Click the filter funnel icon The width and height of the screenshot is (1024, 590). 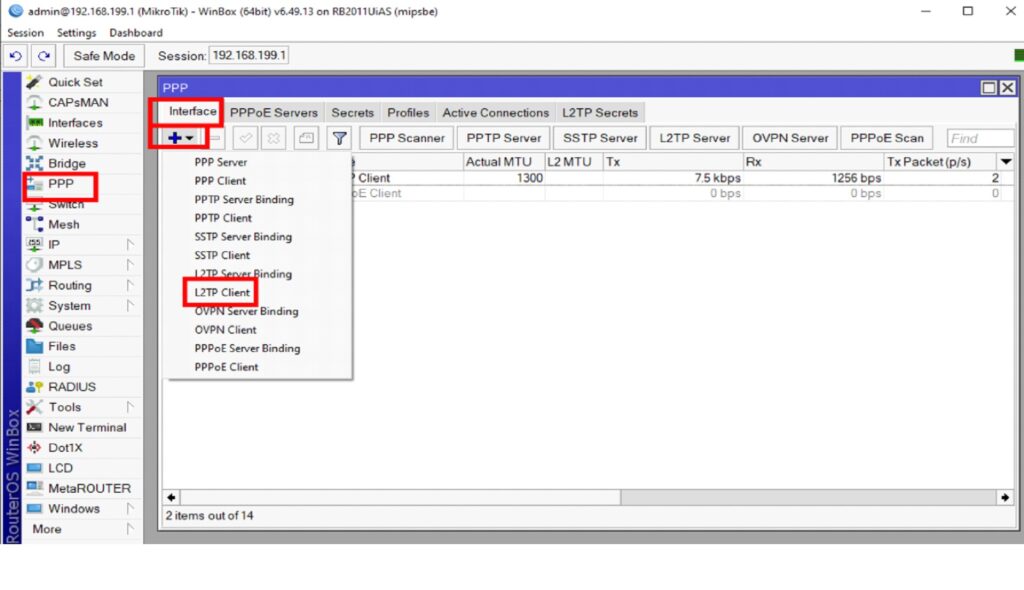point(340,138)
